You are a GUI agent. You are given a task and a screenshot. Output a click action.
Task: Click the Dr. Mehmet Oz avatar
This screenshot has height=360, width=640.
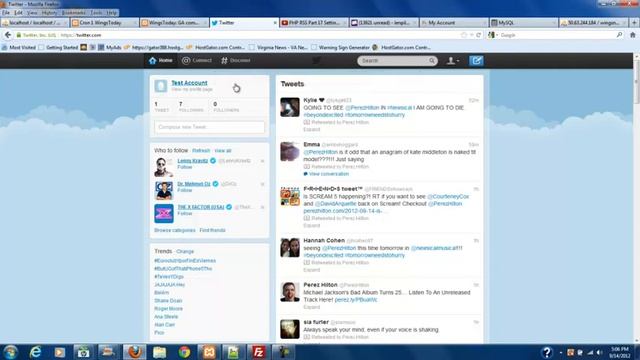[164, 191]
